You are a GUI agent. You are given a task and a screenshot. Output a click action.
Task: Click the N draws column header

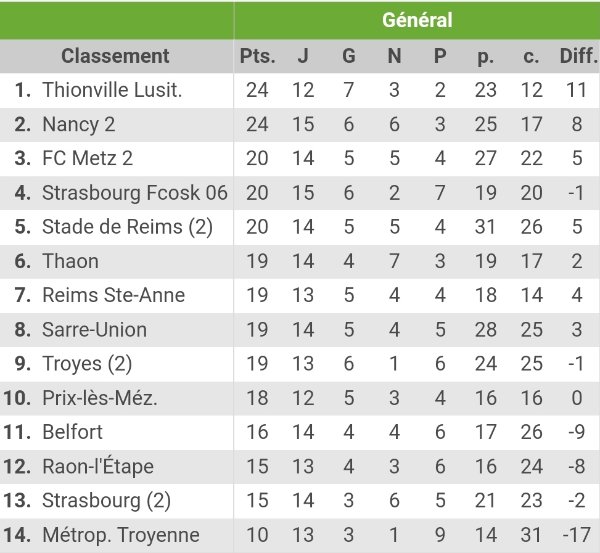395,56
